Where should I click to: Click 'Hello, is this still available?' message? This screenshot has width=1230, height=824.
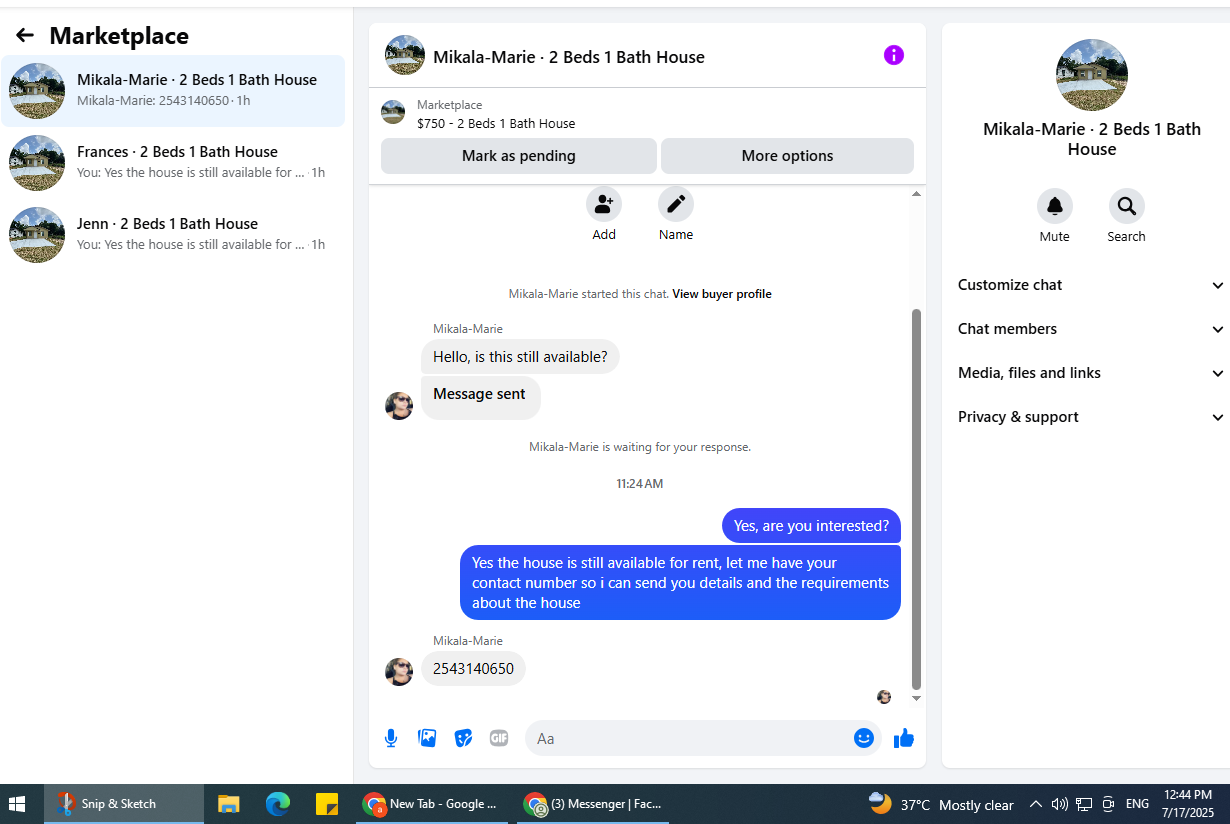coord(520,357)
